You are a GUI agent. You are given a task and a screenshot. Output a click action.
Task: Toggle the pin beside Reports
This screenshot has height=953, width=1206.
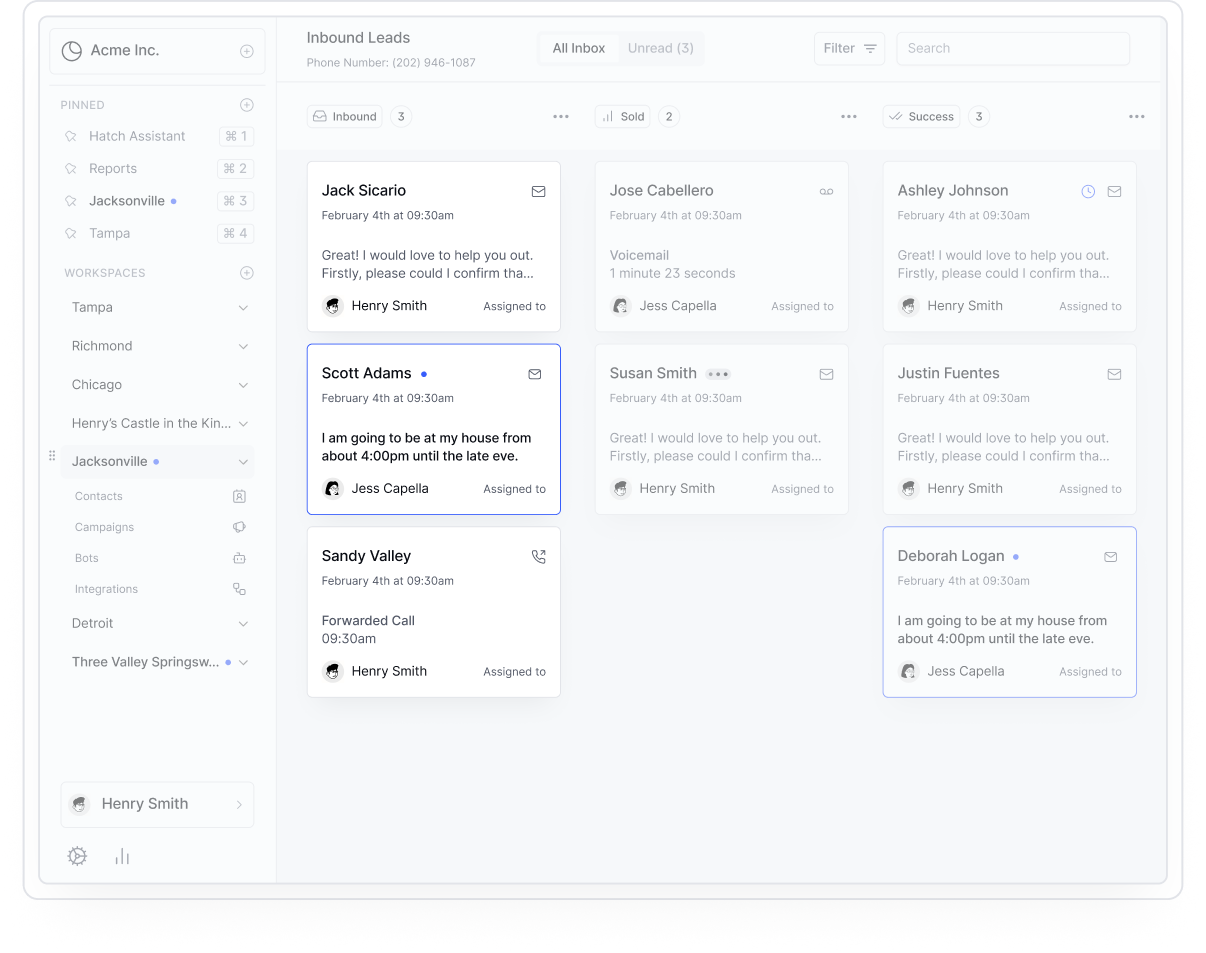[71, 168]
